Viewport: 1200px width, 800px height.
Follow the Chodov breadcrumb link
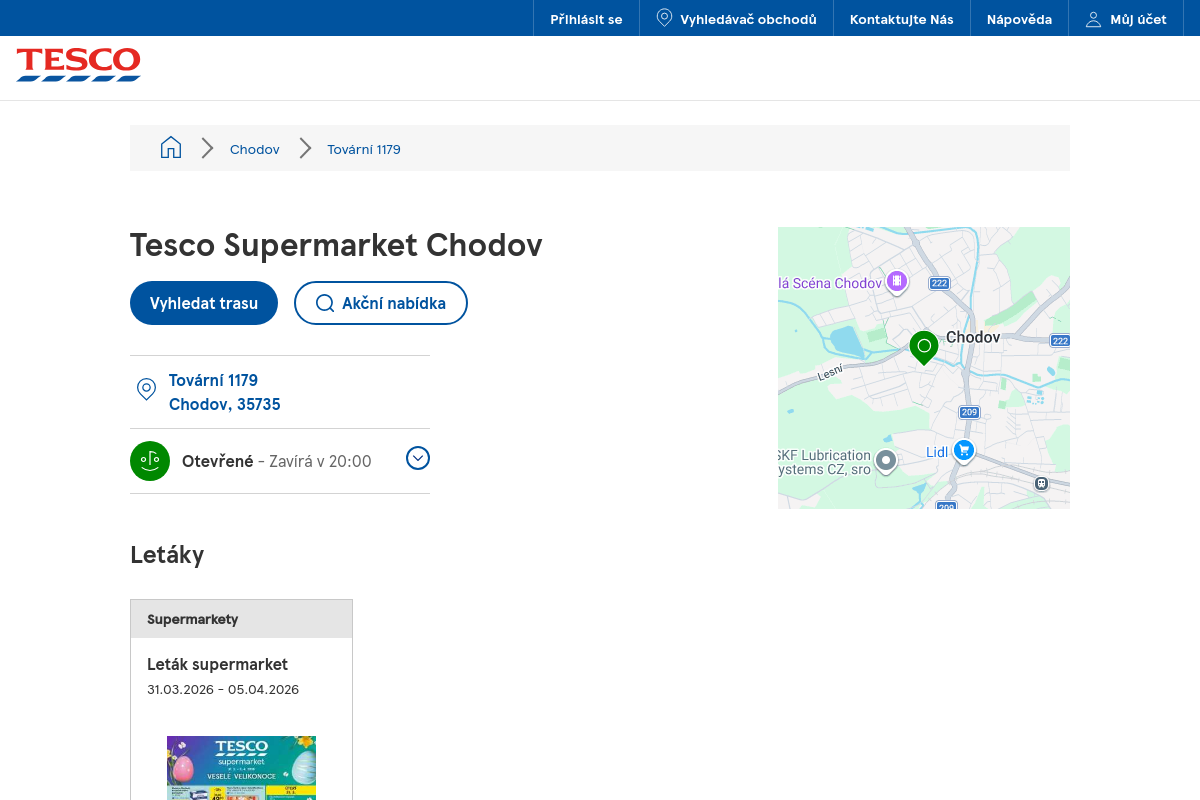coord(254,149)
